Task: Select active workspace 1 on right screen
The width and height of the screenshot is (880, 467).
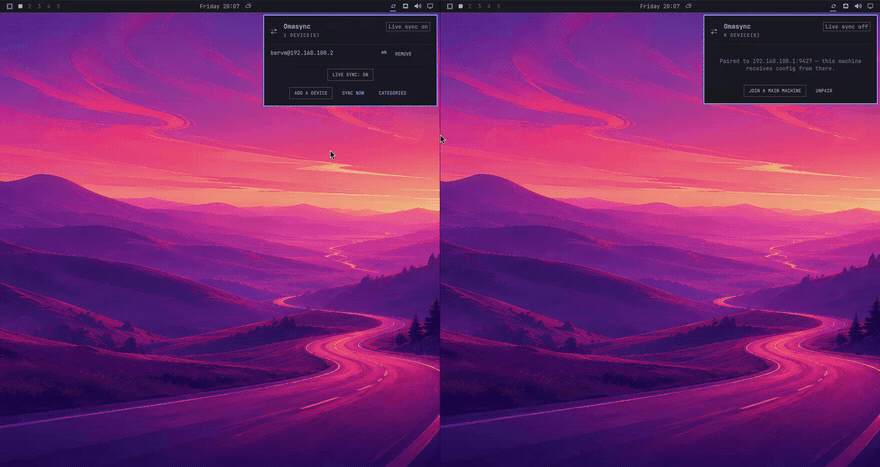Action: [461, 6]
